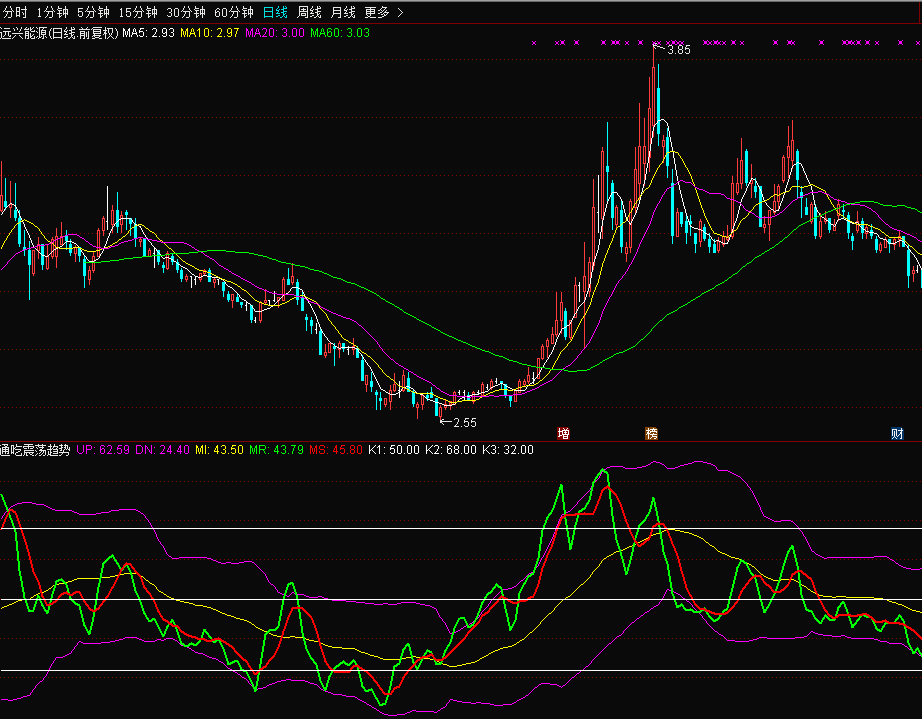Open the 财 event marker
Screen dimensions: 922x719
click(897, 434)
